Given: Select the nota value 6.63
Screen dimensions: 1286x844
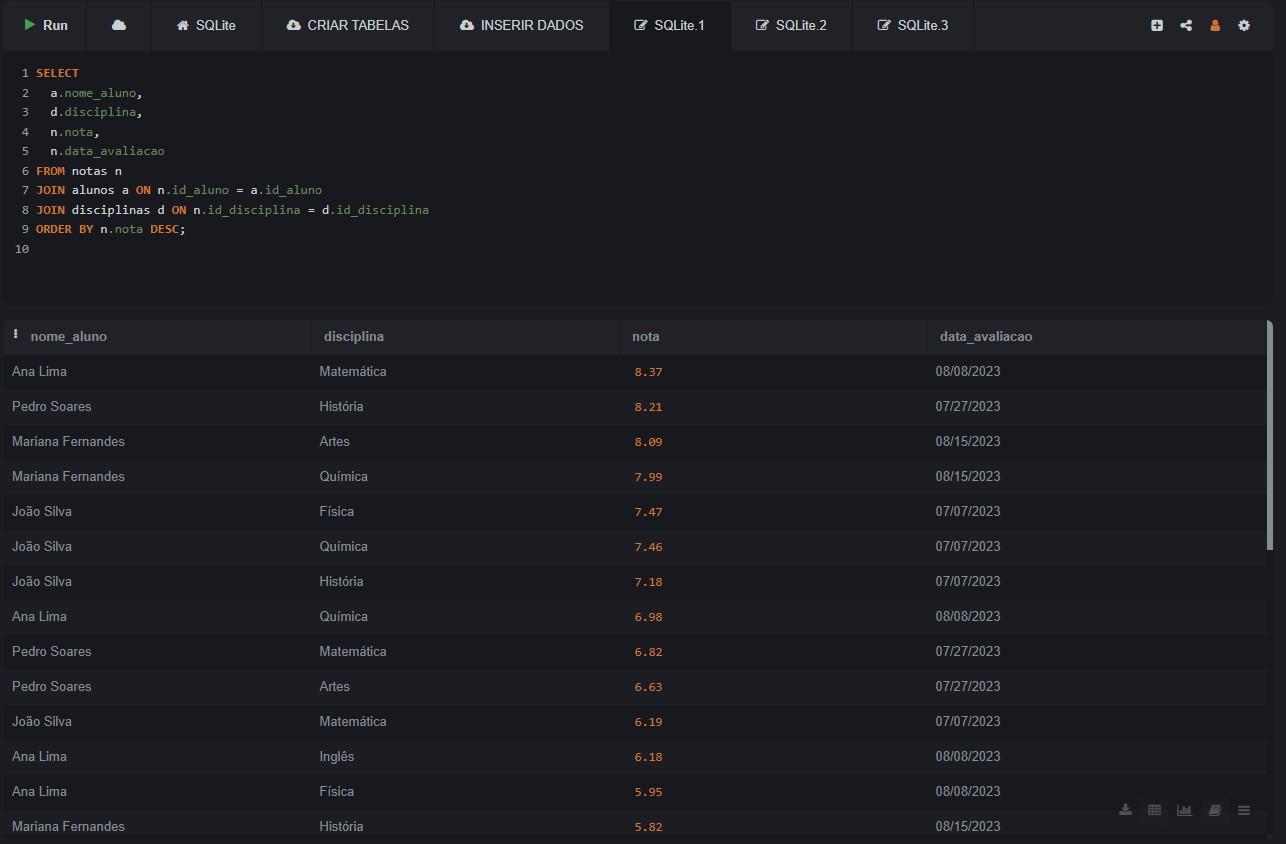Looking at the screenshot, I should point(648,687).
